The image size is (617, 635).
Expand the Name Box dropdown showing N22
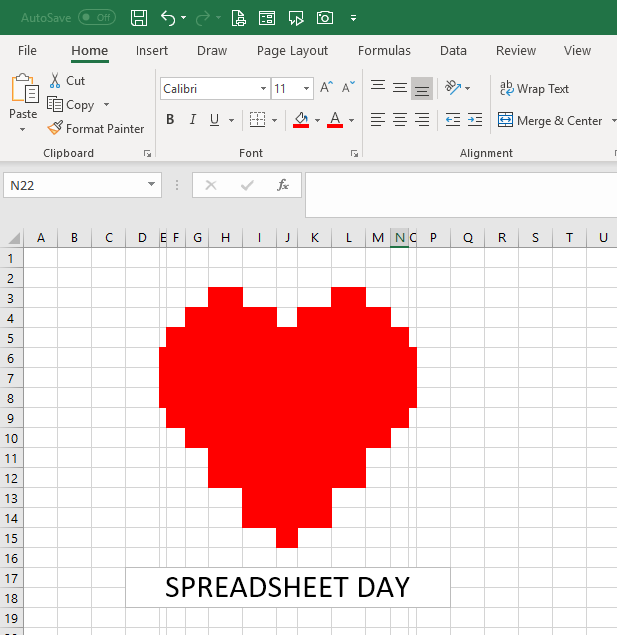(151, 184)
